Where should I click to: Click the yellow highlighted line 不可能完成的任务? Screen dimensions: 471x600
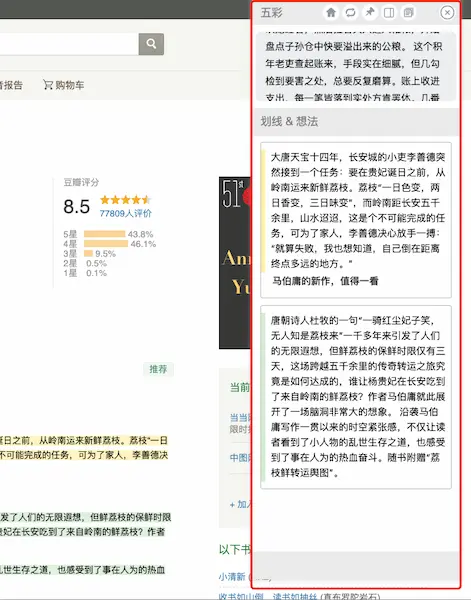point(36,455)
